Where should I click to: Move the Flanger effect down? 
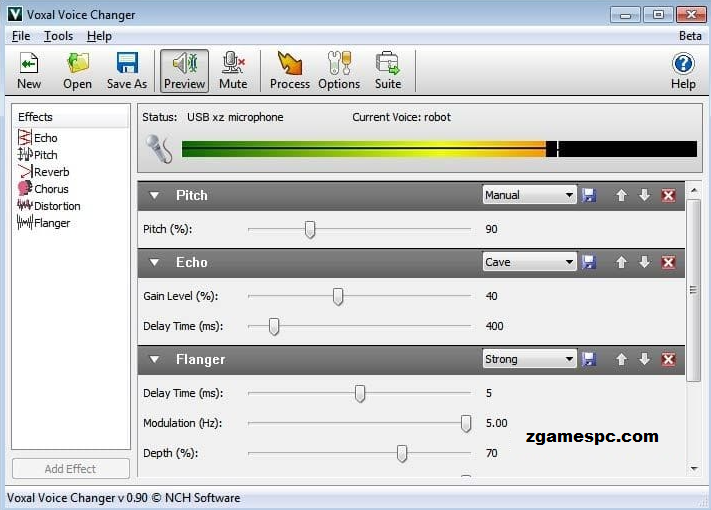click(x=644, y=359)
